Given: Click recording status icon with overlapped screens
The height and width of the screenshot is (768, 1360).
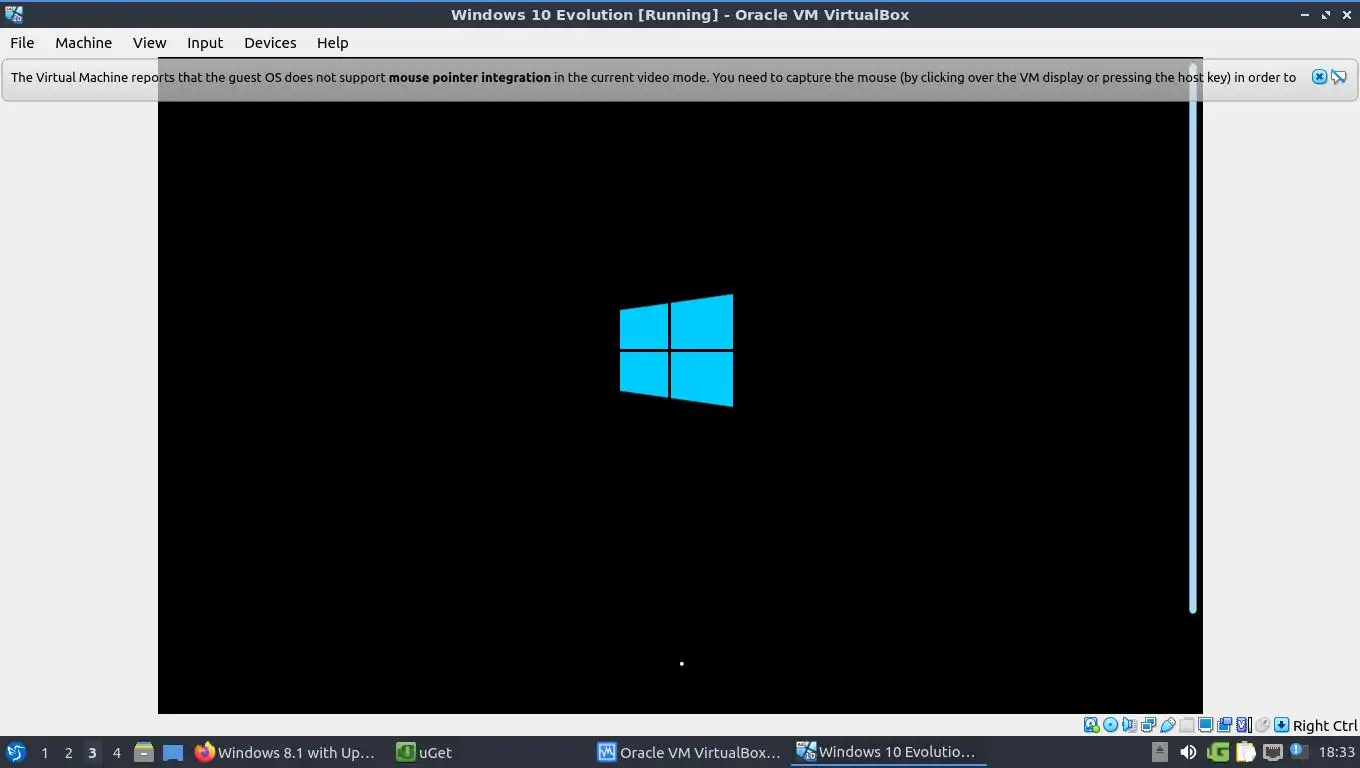Looking at the screenshot, I should tap(1224, 725).
